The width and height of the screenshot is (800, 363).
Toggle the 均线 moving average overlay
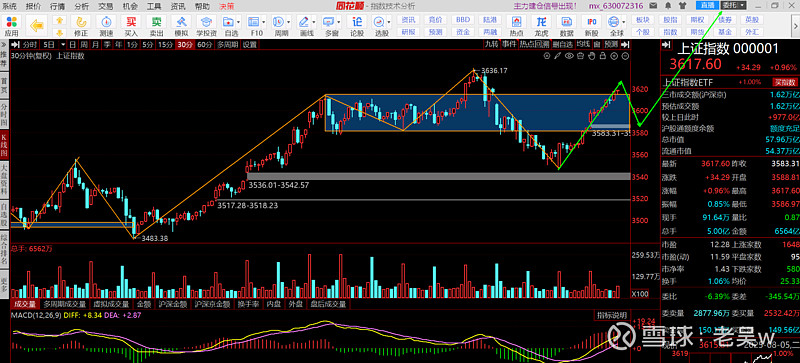pyautogui.click(x=584, y=44)
